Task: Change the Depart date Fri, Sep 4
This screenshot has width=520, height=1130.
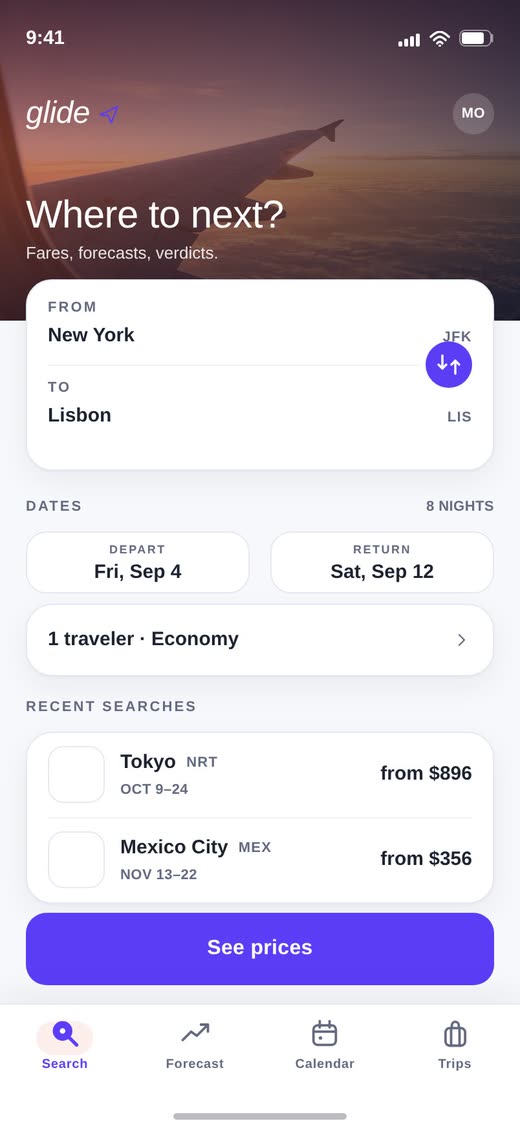Action: (x=138, y=562)
